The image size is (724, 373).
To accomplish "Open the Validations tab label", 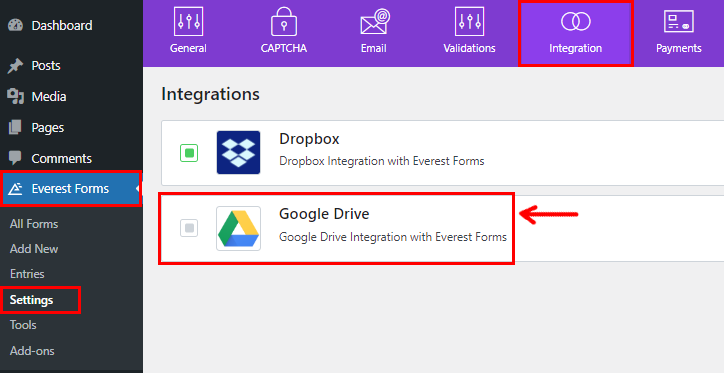I will [x=470, y=48].
